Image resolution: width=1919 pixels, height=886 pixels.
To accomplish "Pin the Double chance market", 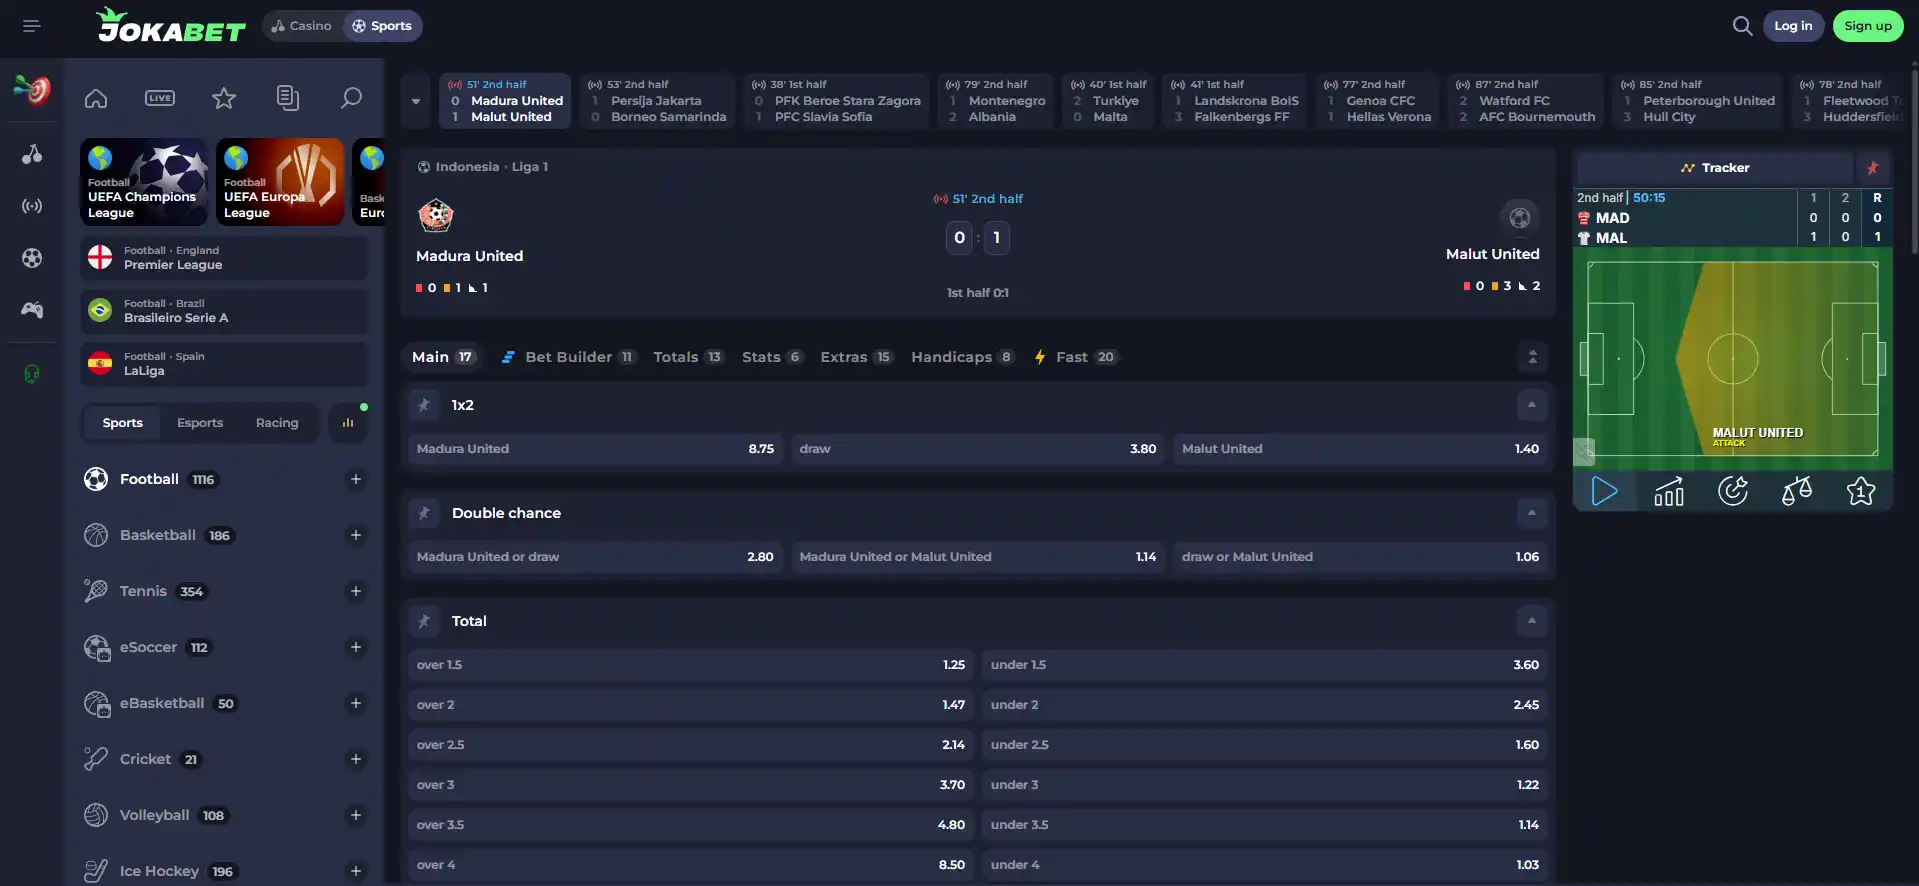I will (x=424, y=513).
